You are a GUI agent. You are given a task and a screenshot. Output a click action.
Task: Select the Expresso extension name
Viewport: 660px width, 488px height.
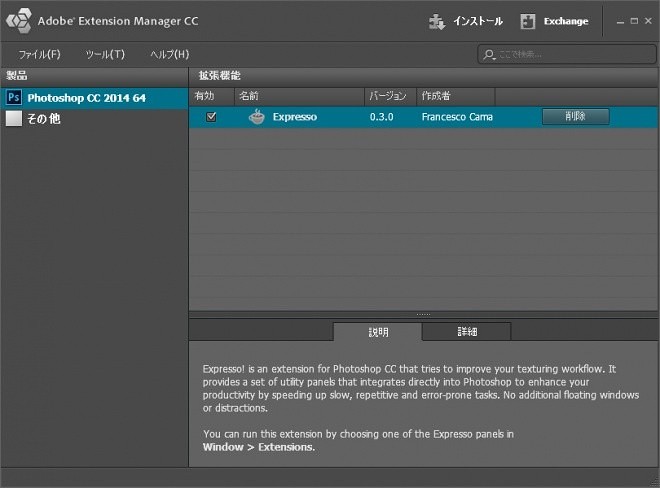(x=295, y=117)
